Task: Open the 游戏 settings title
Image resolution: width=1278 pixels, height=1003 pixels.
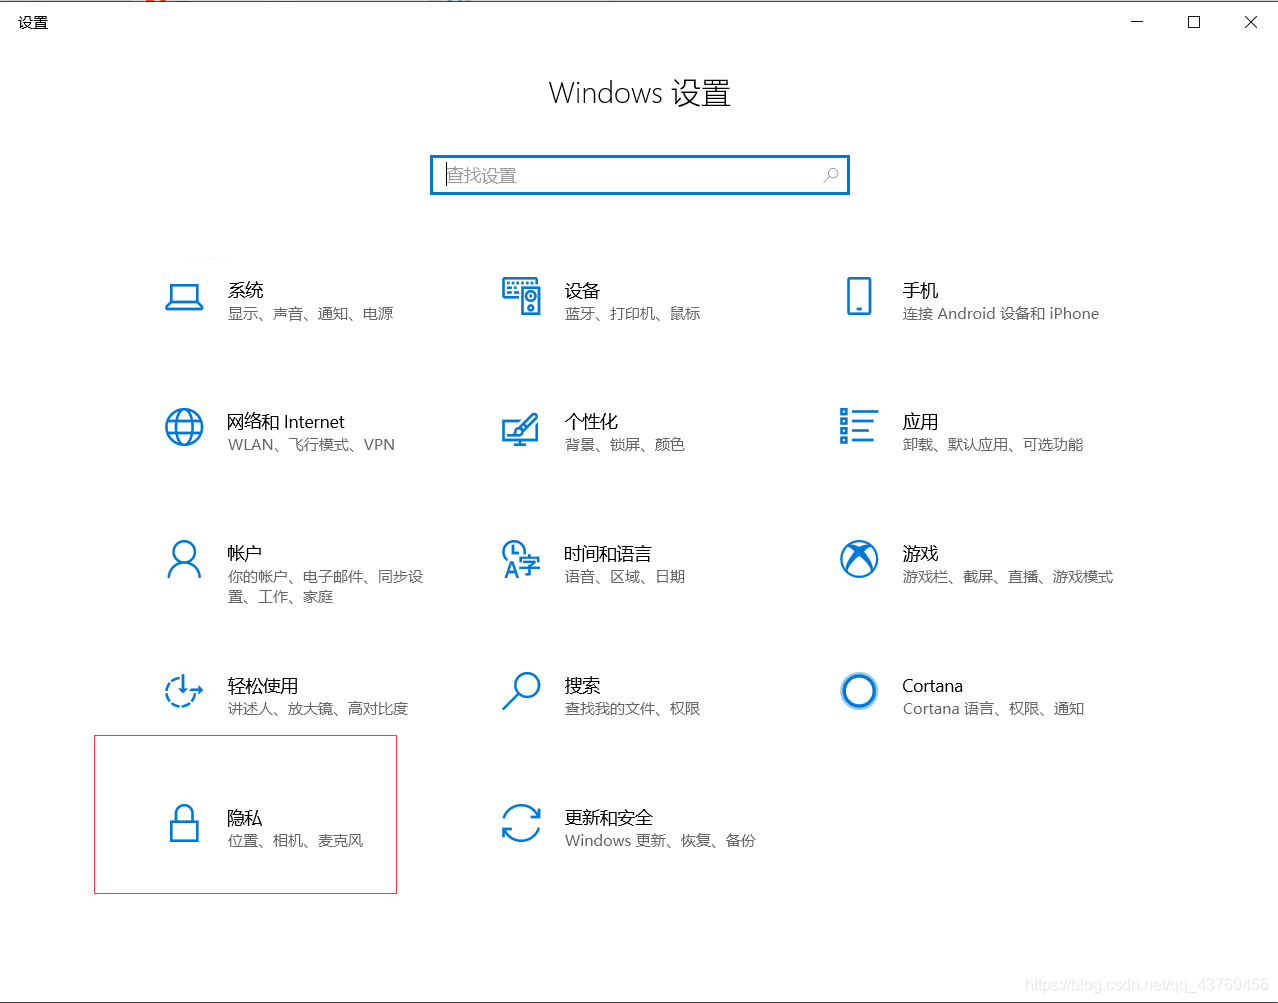Action: 920,554
